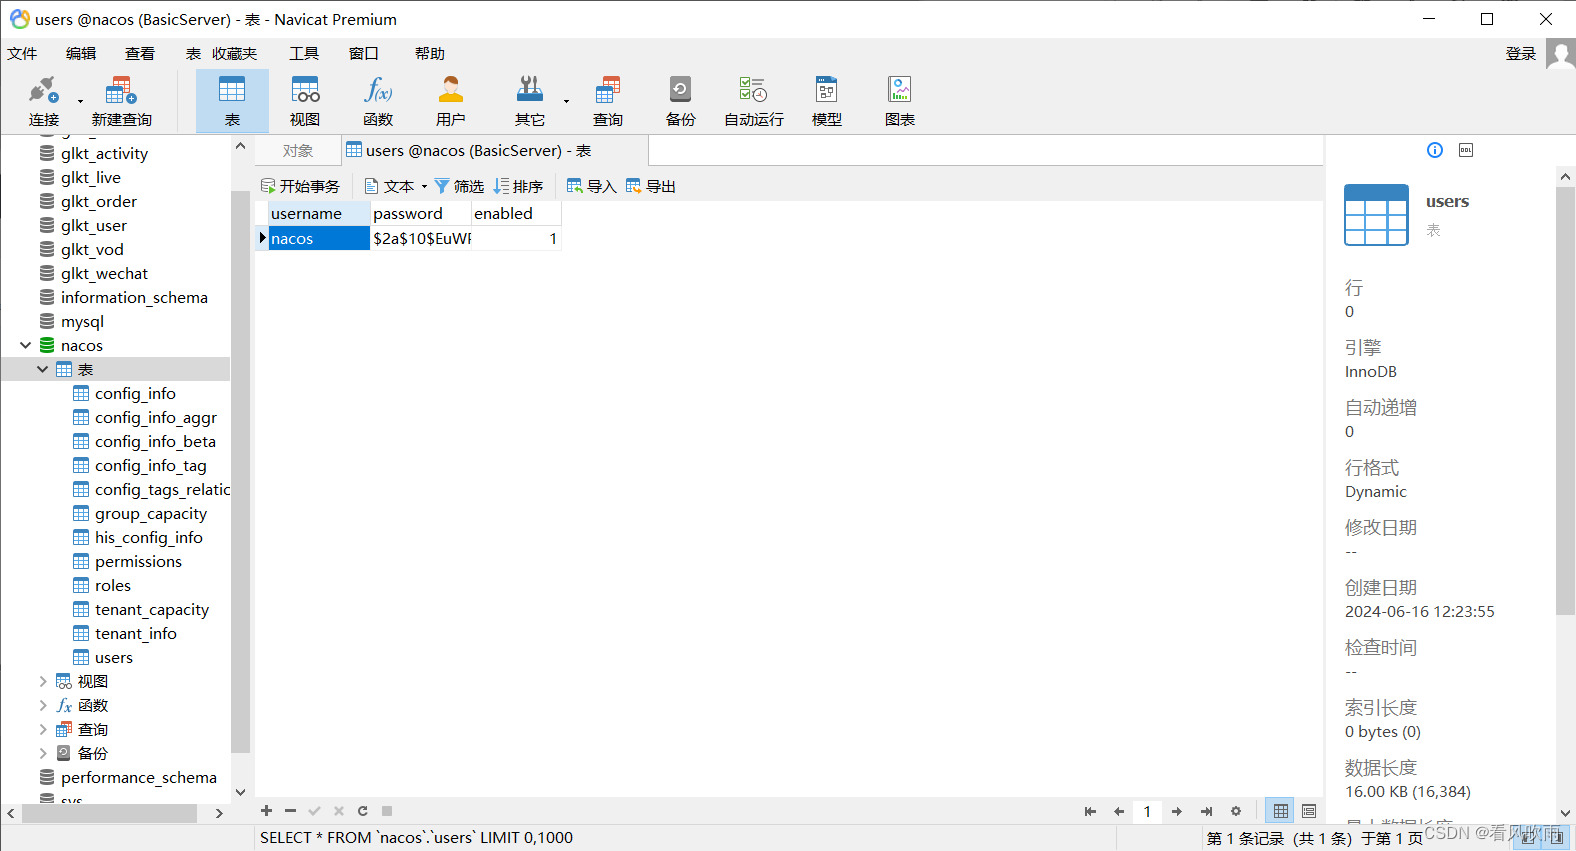Click the password column header
The image size is (1576, 851).
(x=421, y=213)
